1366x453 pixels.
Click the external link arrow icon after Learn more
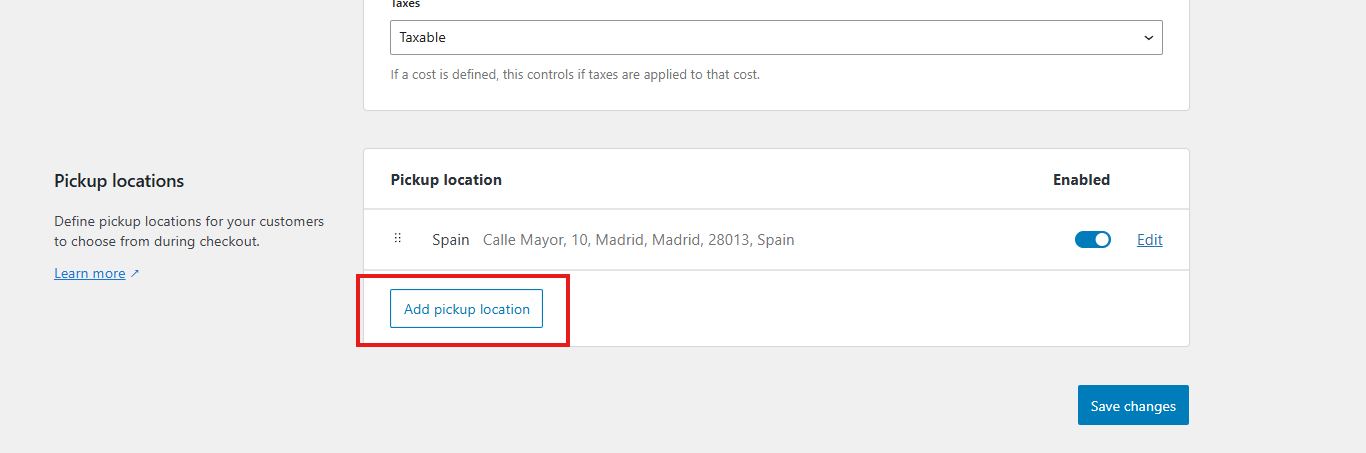pos(135,274)
